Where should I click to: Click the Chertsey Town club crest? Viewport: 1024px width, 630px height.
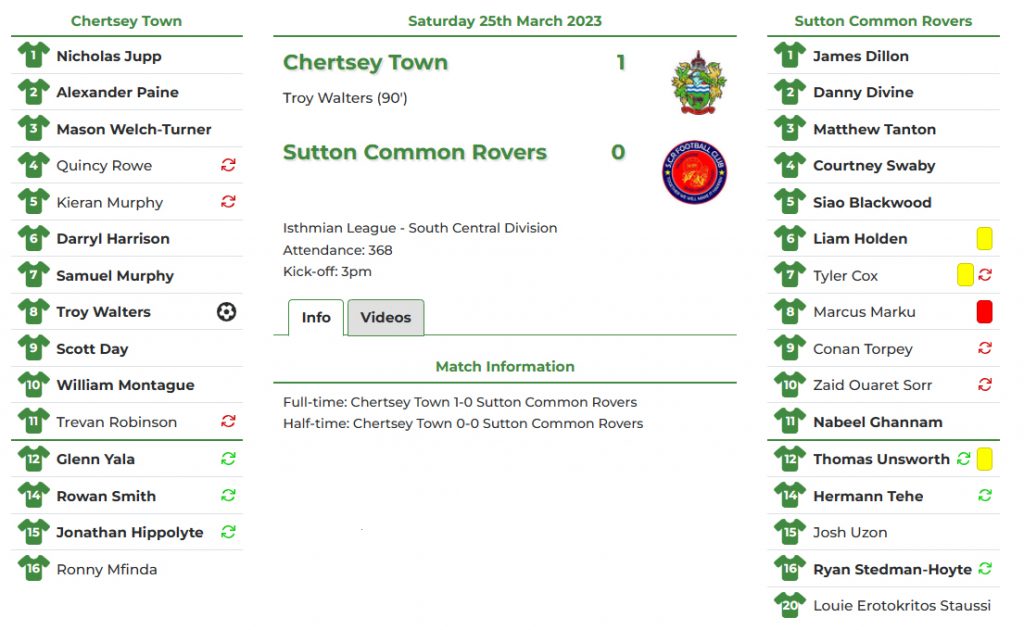point(699,83)
